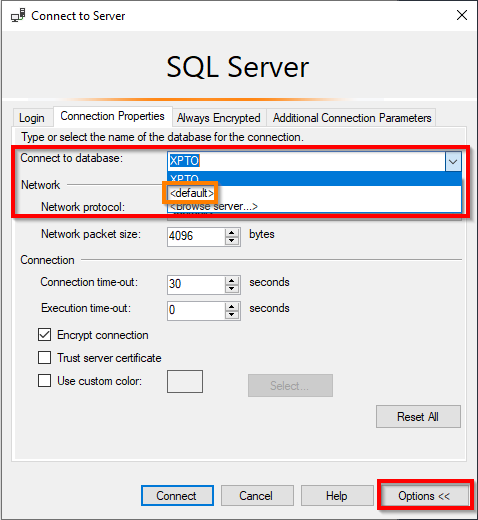Uncheck the Encrypt connection checkbox

click(x=44, y=335)
